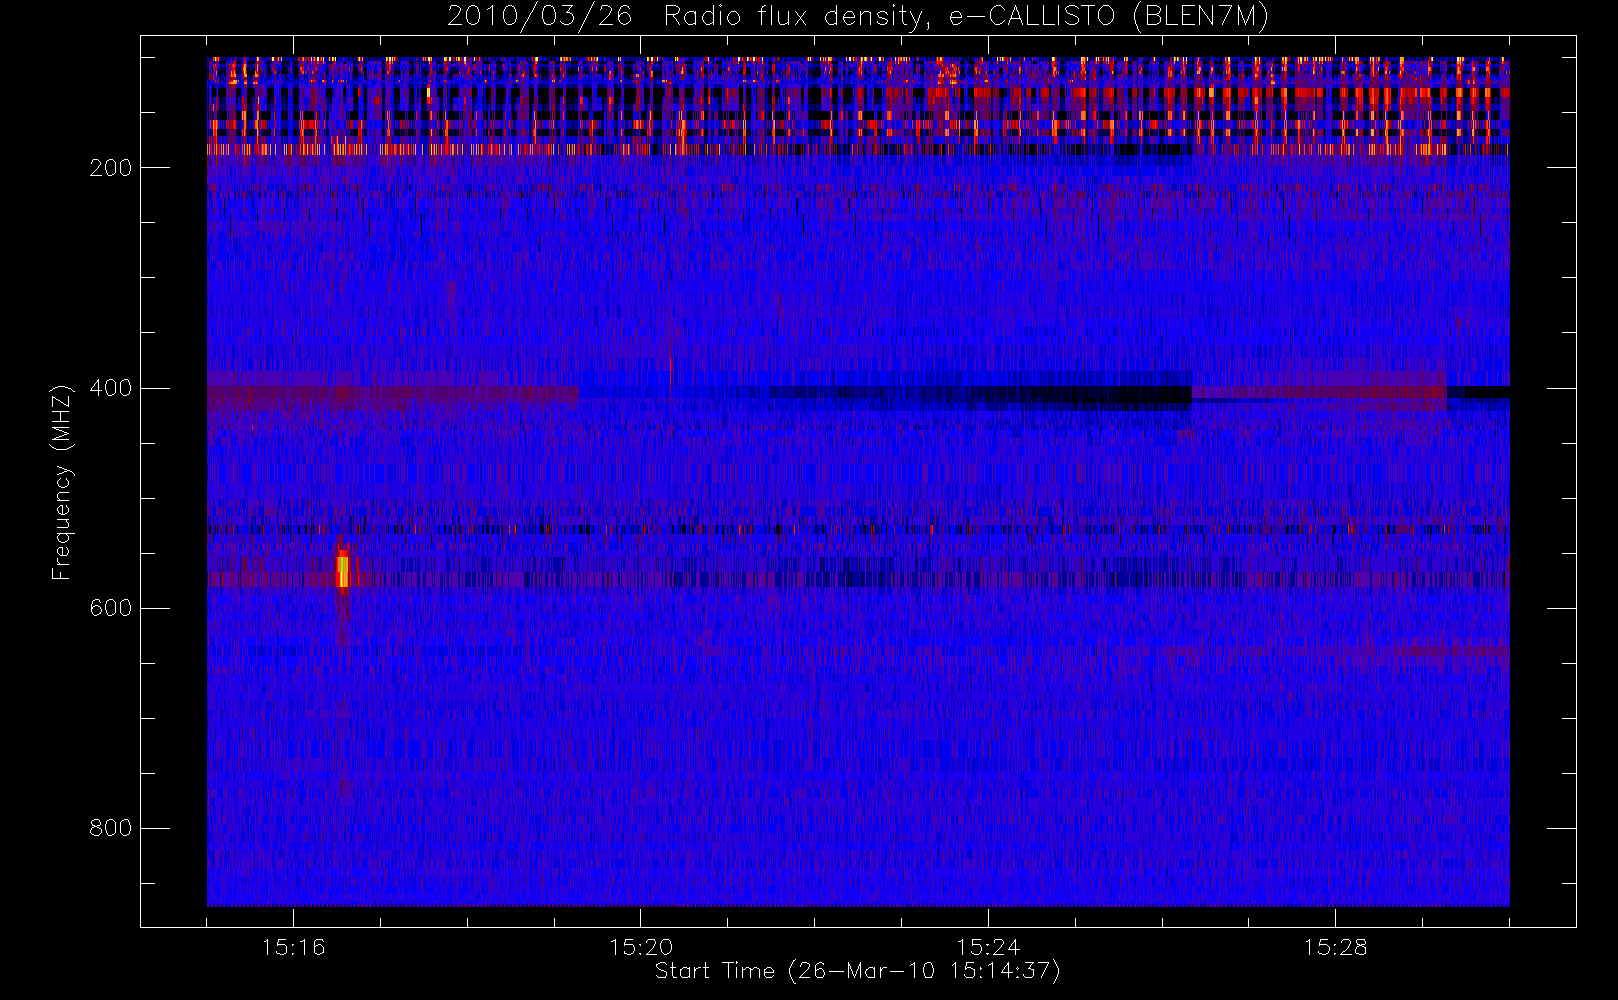Click the 'Frequency (MHZ)' axis label
Image resolution: width=1618 pixels, height=1000 pixels.
(x=62, y=482)
